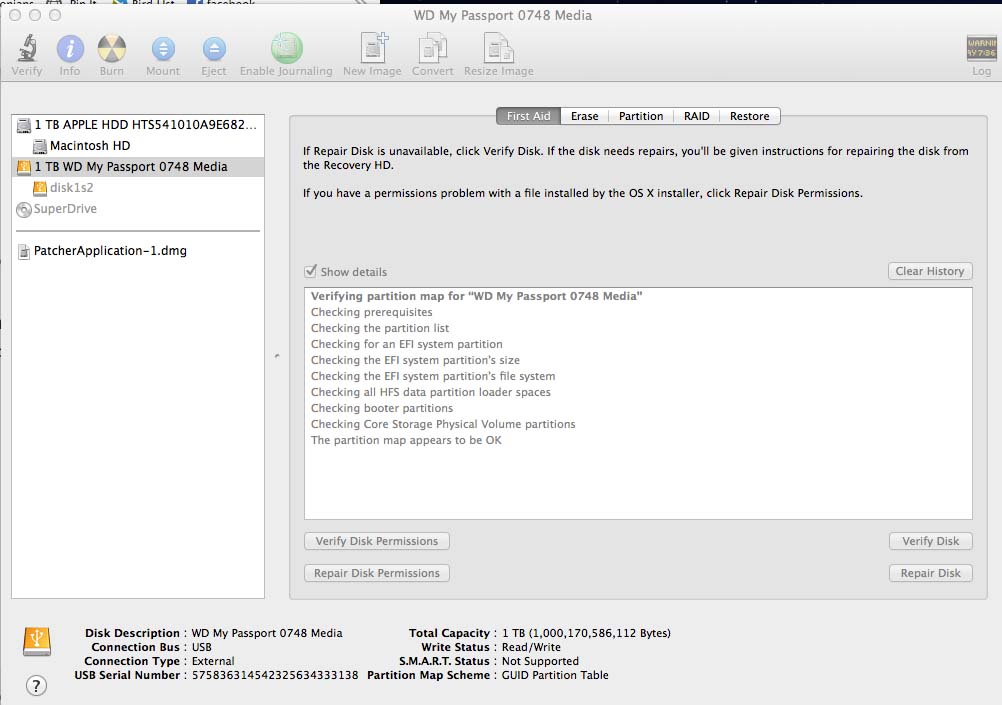
Task: Select the disk1s2 label in the sidebar
Action: pyautogui.click(x=72, y=187)
